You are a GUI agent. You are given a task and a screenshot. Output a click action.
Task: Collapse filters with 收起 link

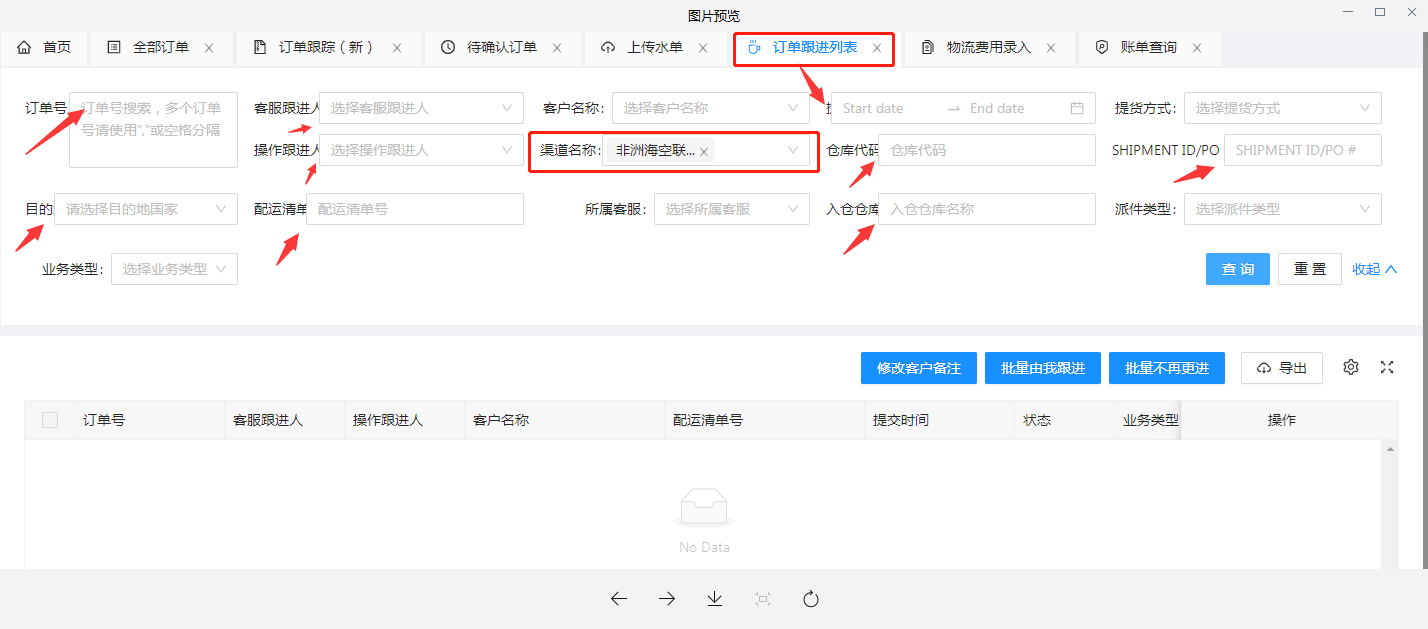(x=1374, y=269)
